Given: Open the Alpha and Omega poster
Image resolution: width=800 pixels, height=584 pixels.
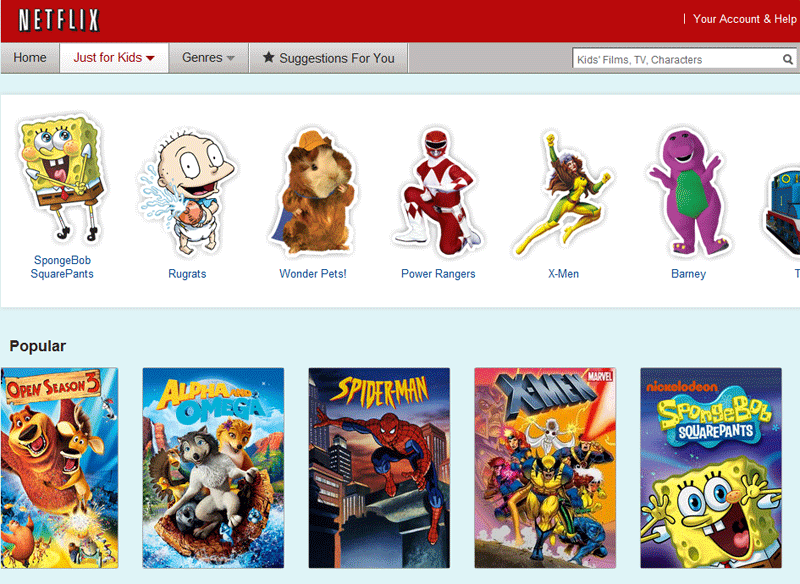Looking at the screenshot, I should point(213,468).
